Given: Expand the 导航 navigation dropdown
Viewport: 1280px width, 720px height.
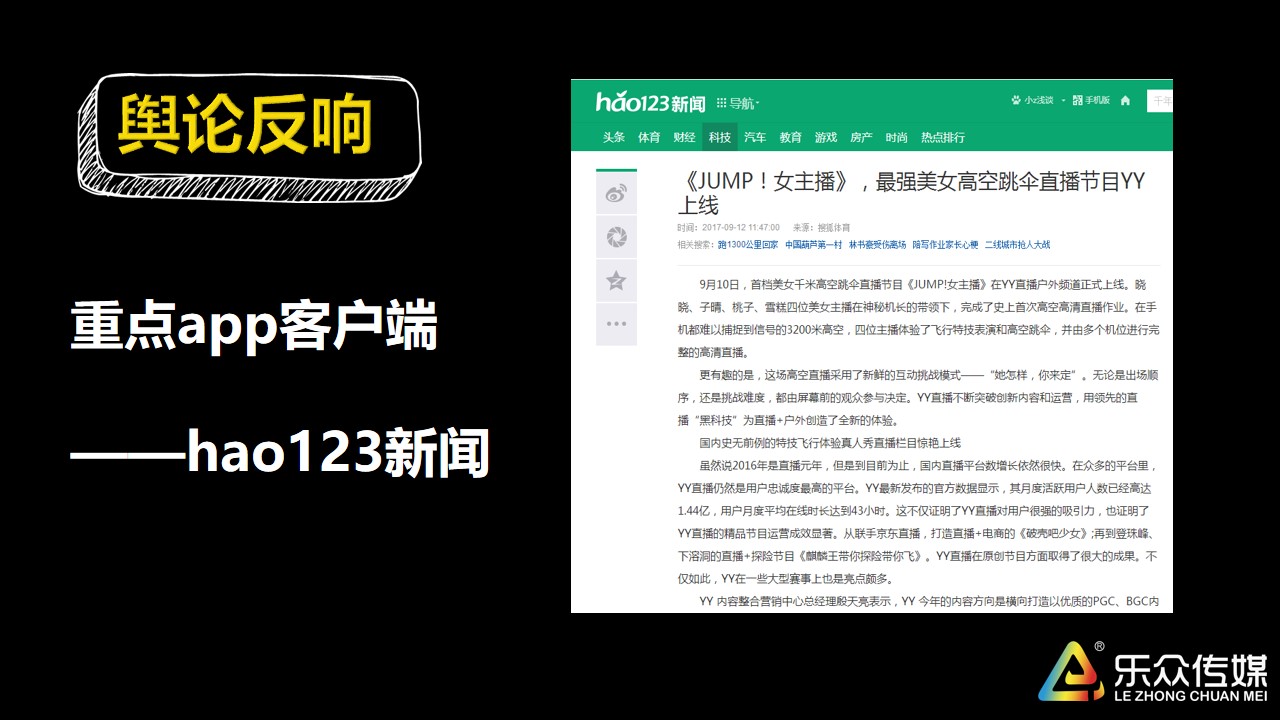Looking at the screenshot, I should pos(738,103).
